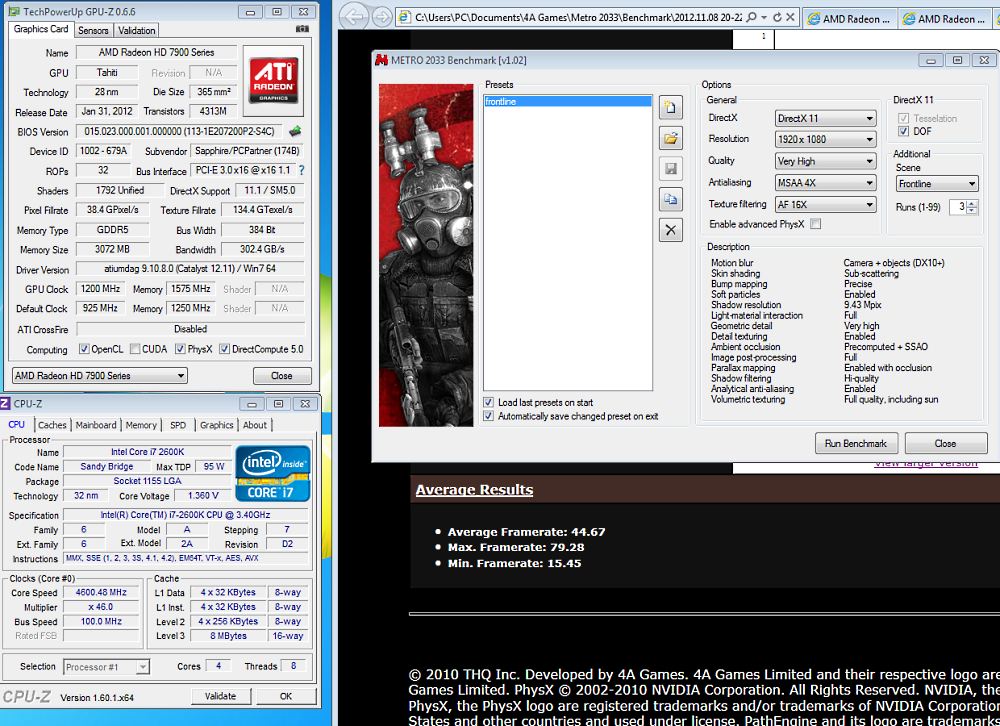Click the Close button in Metro 2033 Benchmark

click(x=945, y=443)
